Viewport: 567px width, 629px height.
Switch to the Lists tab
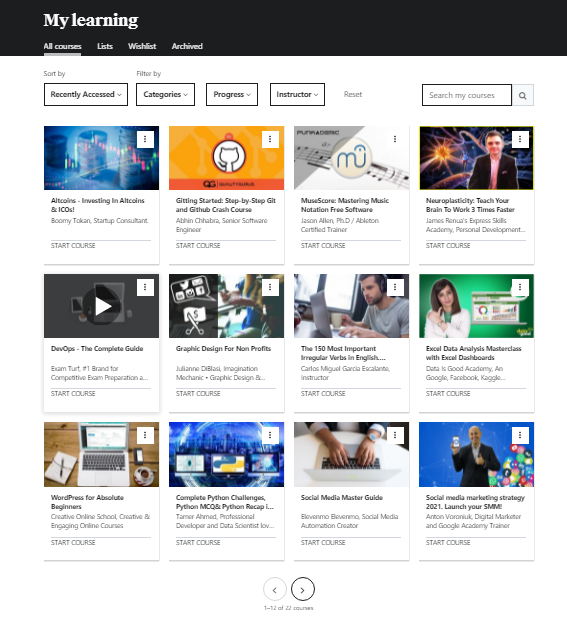105,47
